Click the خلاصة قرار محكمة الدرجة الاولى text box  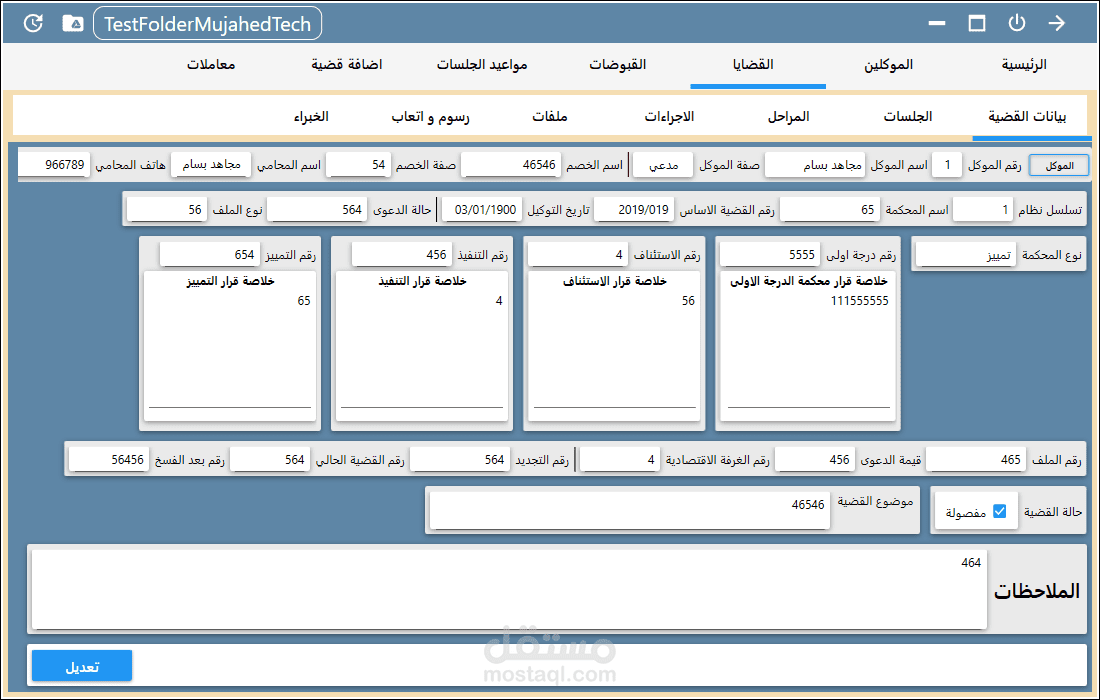pos(808,346)
